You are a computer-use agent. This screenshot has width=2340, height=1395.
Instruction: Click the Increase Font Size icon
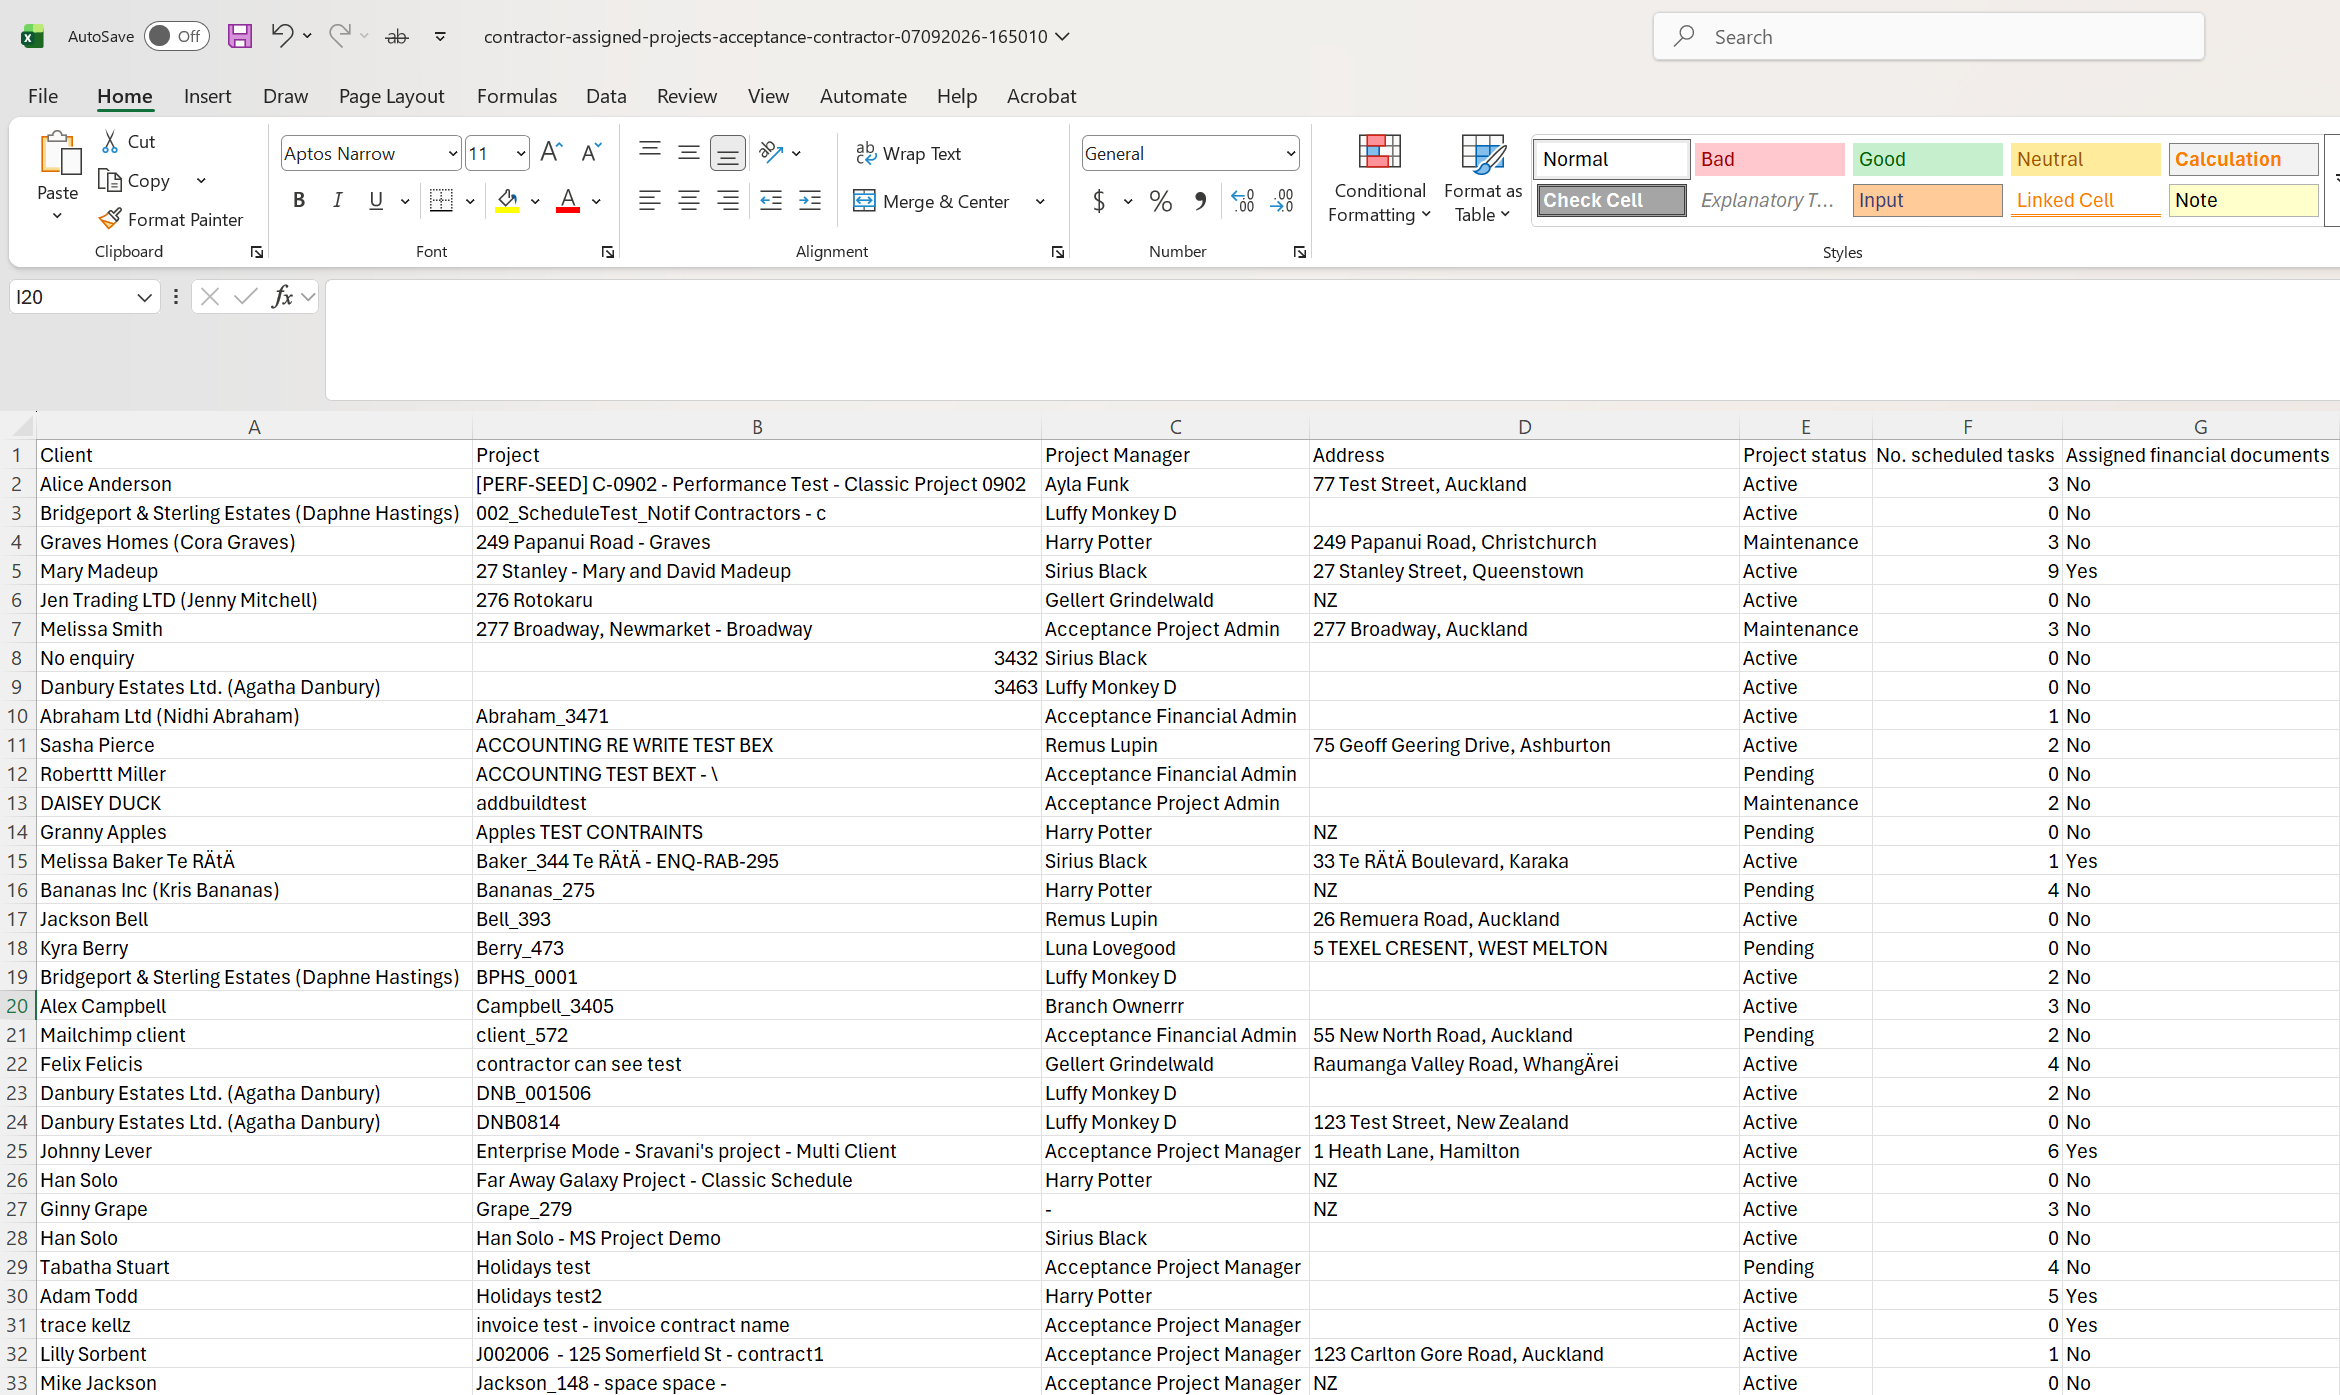[x=551, y=153]
